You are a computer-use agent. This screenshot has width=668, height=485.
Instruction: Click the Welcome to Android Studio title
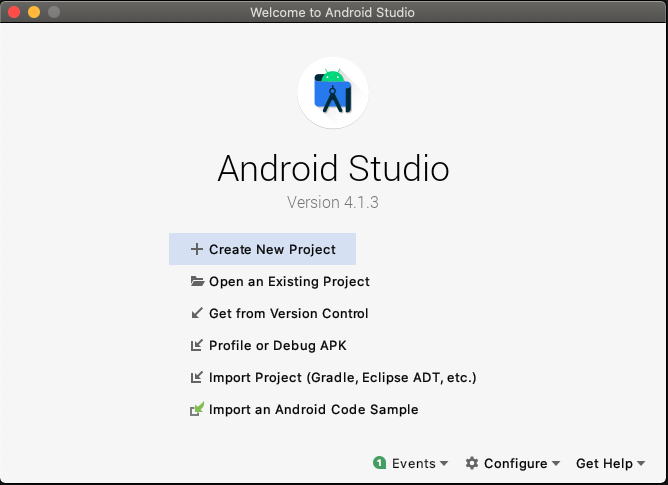(x=332, y=12)
